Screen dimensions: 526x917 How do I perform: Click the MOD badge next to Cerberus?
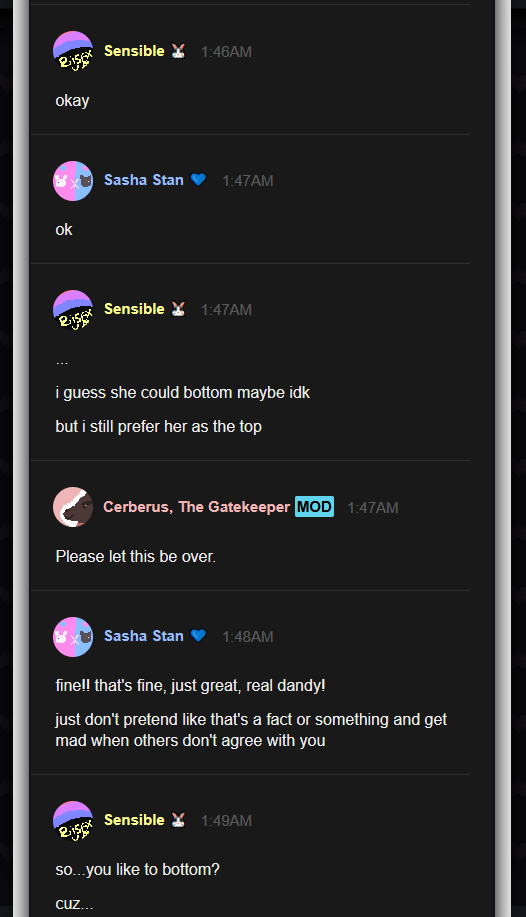pos(314,506)
